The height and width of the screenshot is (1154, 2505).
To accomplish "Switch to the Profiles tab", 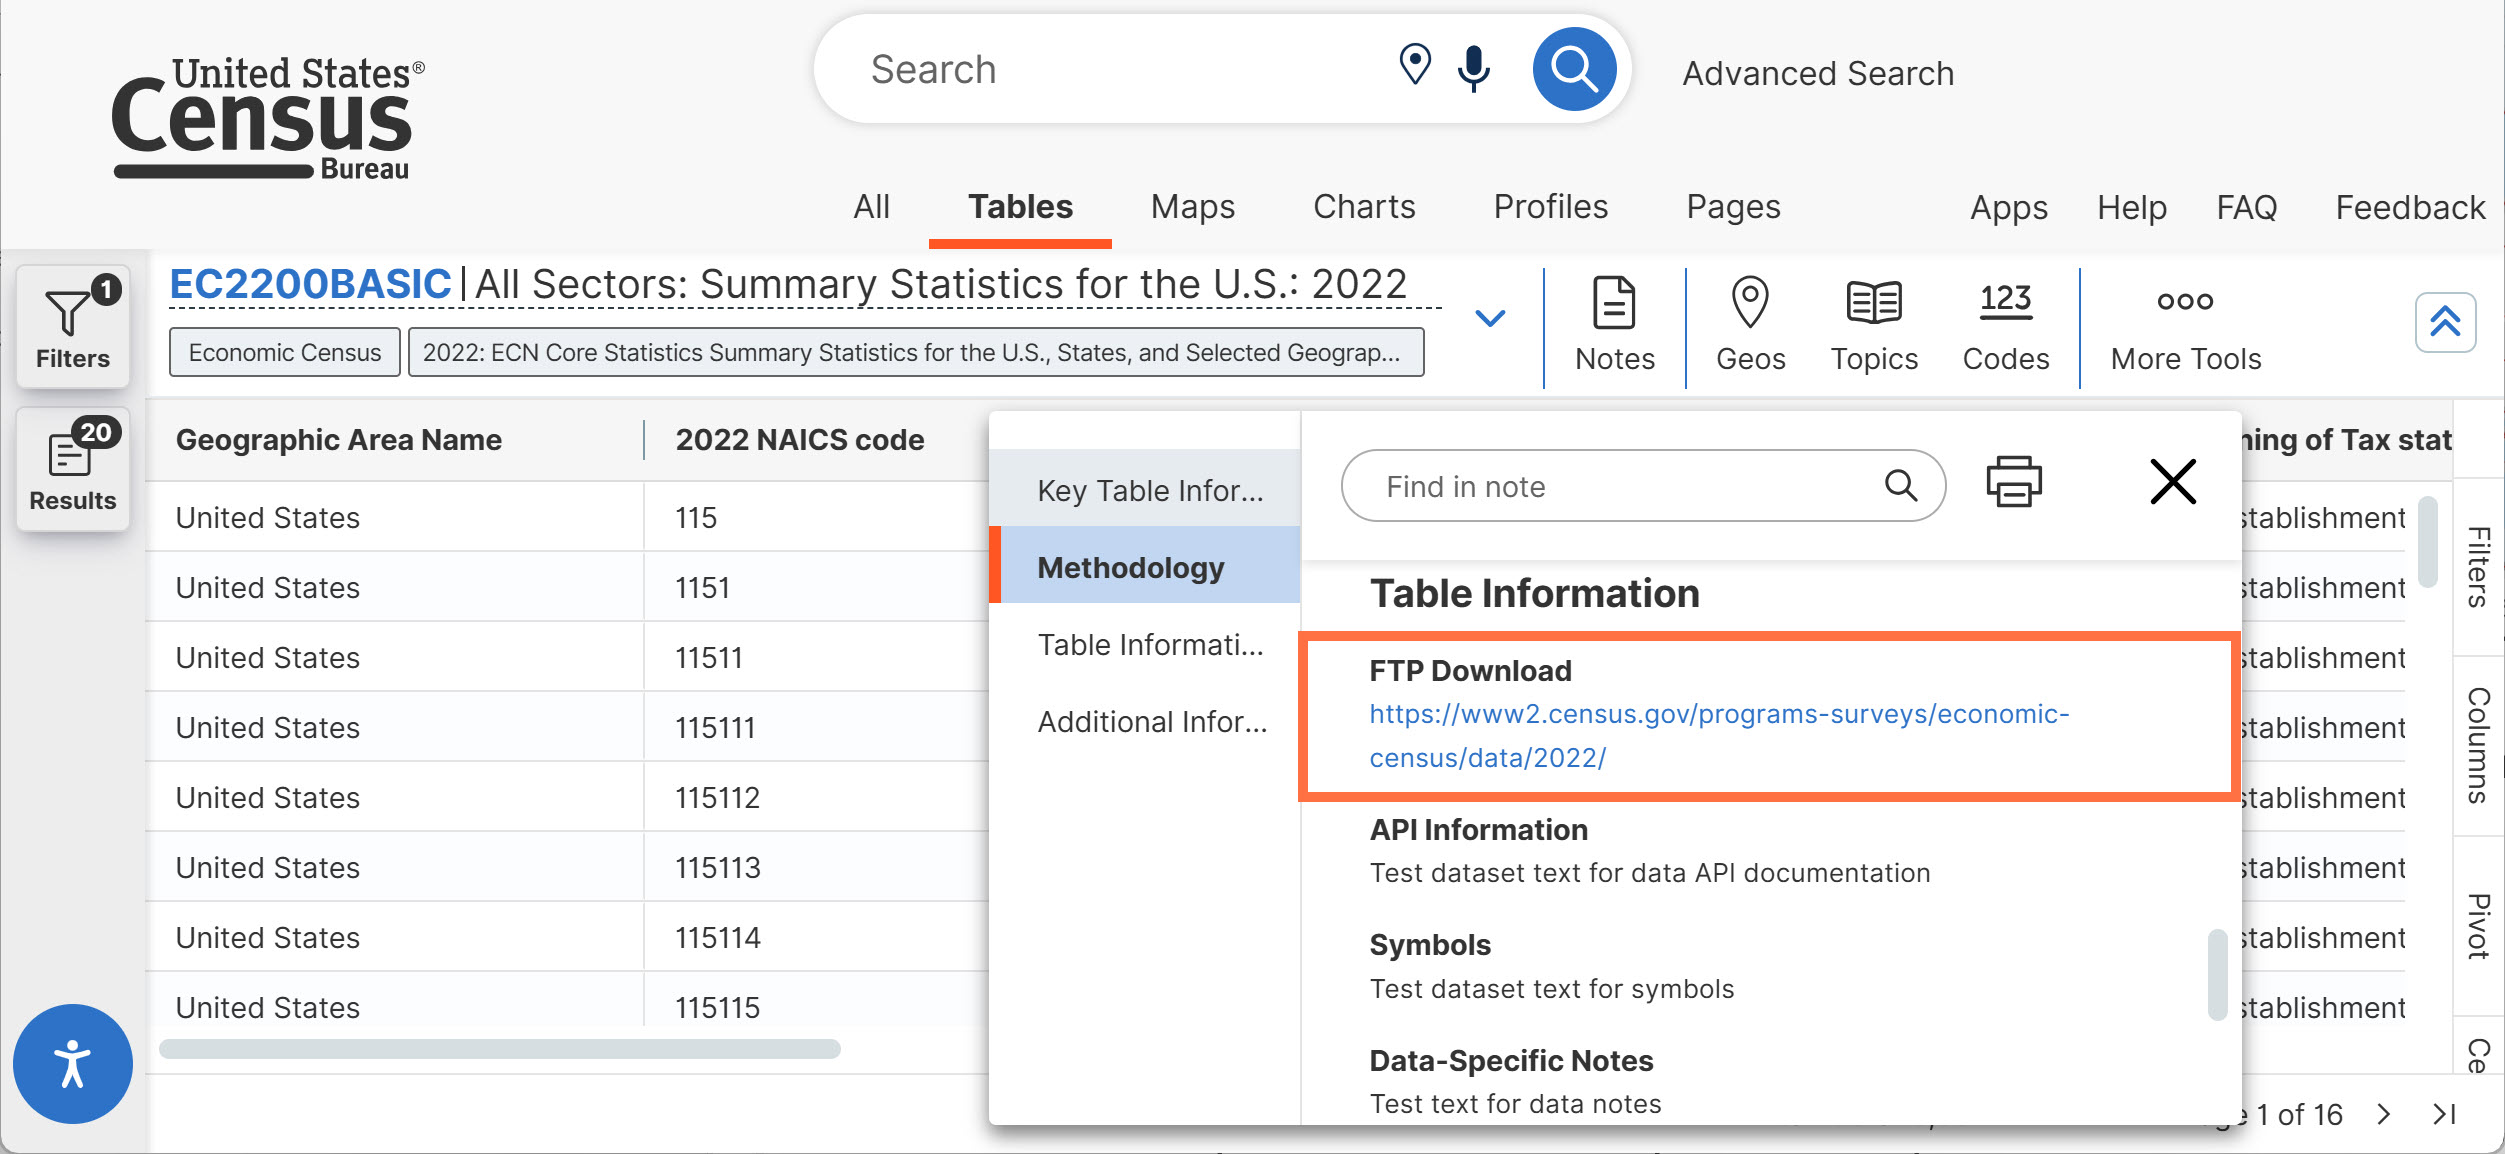I will [1550, 207].
